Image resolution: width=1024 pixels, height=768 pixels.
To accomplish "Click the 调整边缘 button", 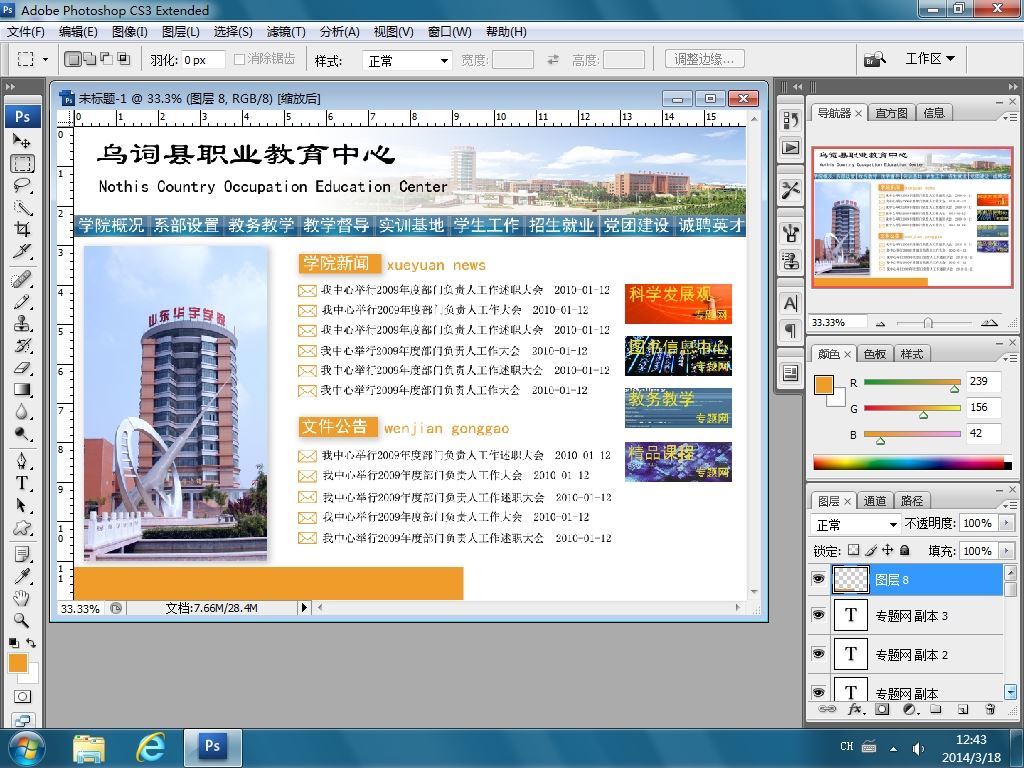I will pos(704,60).
